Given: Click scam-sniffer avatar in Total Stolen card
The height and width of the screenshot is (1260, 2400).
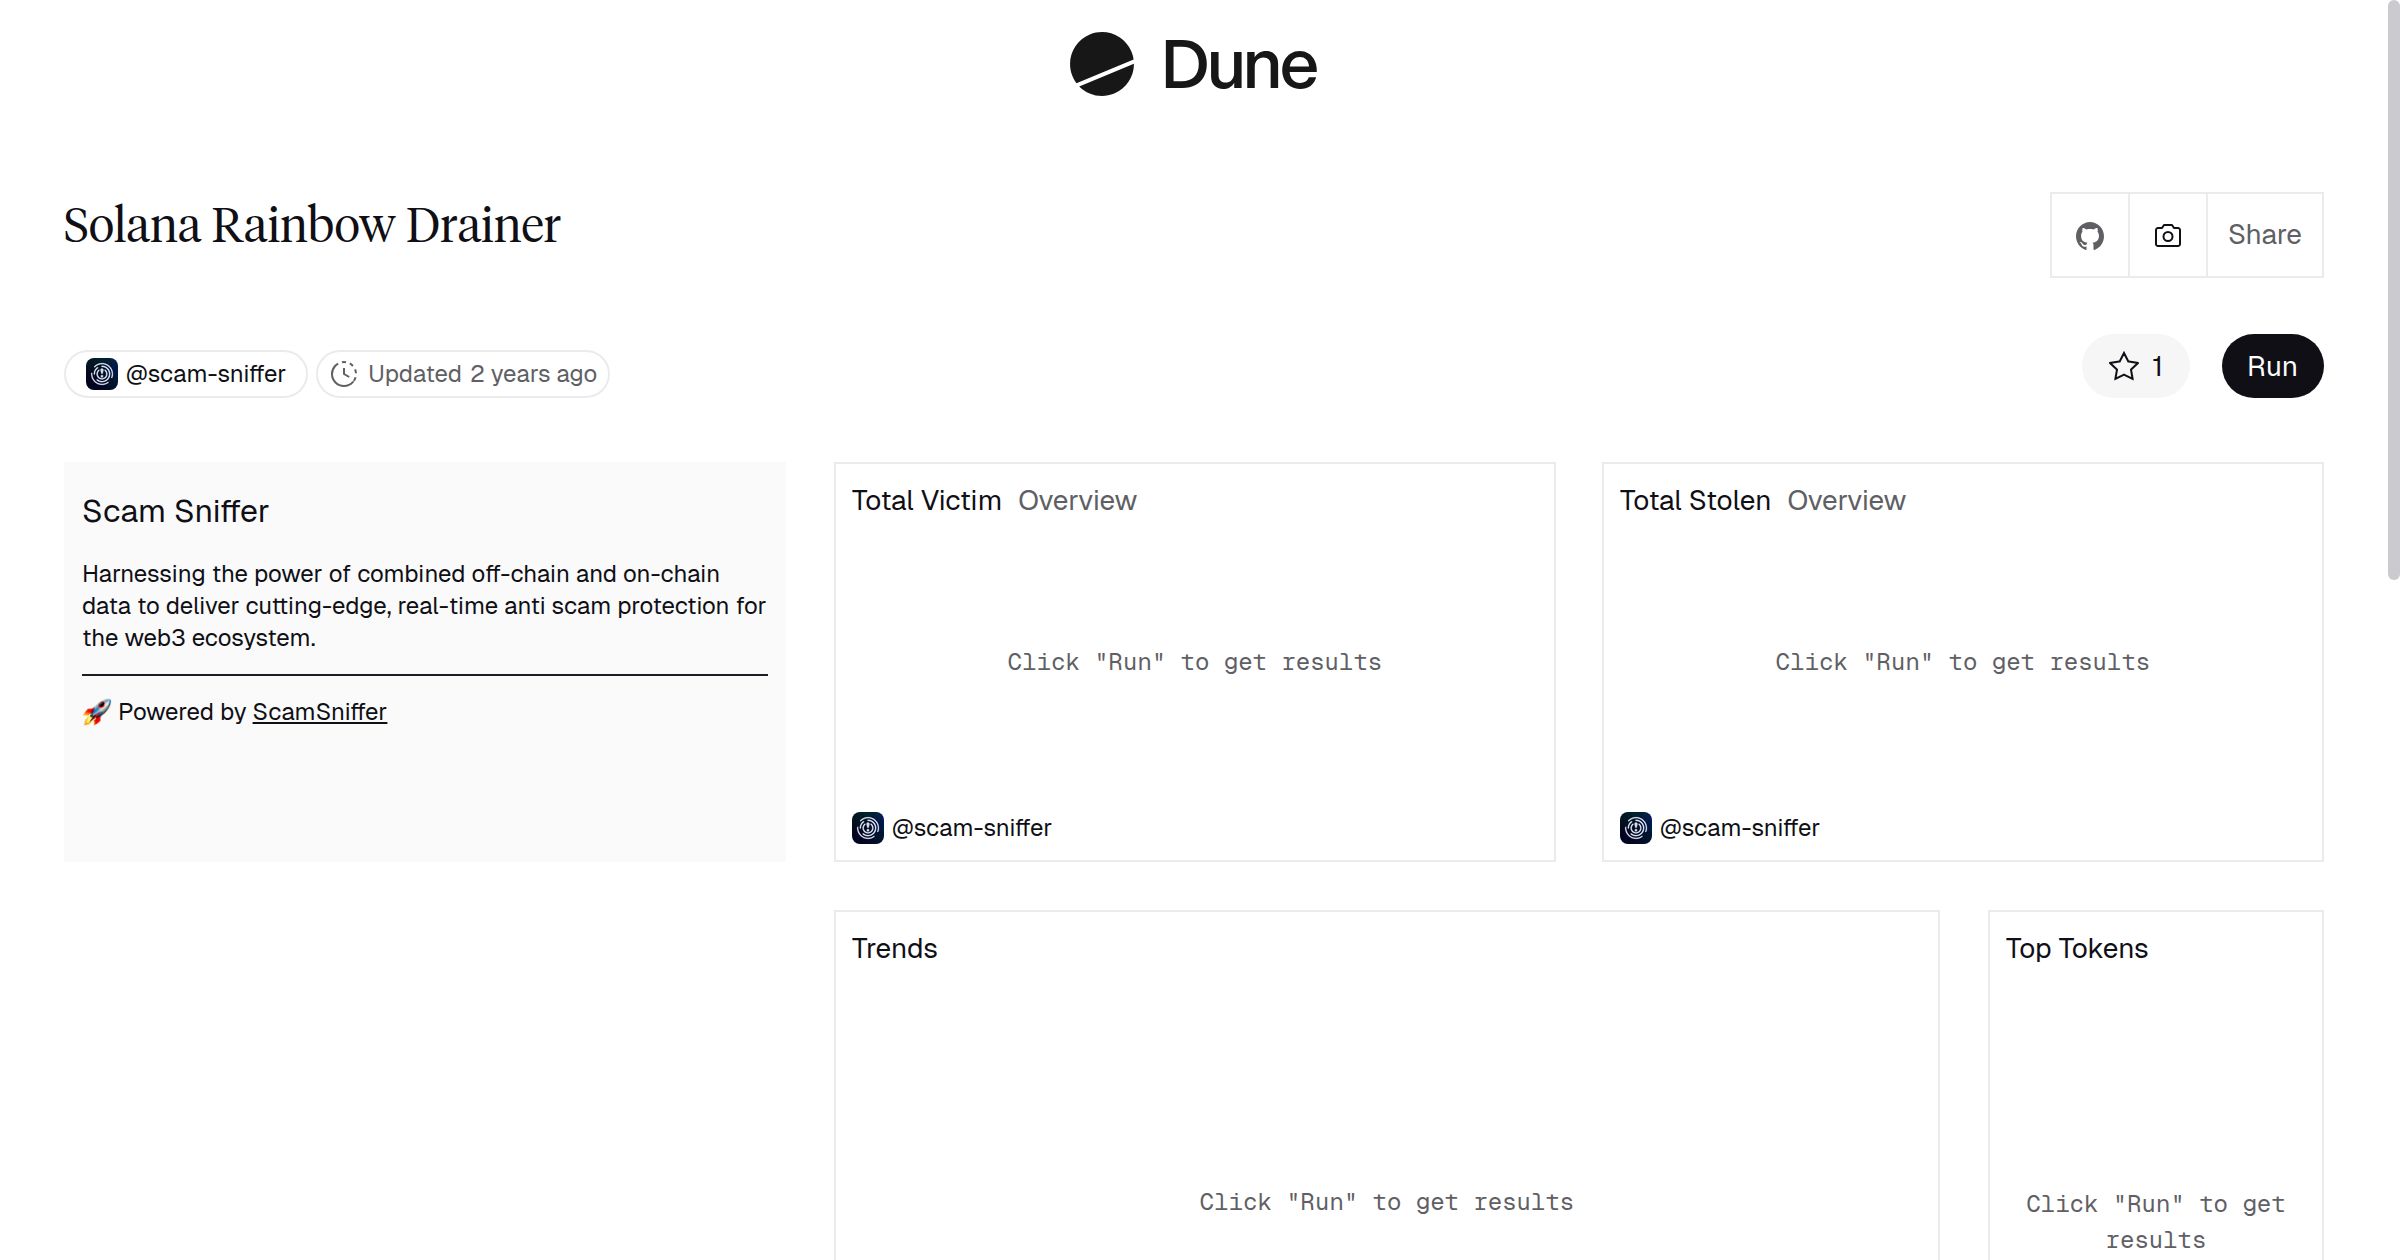Looking at the screenshot, I should coord(1635,828).
